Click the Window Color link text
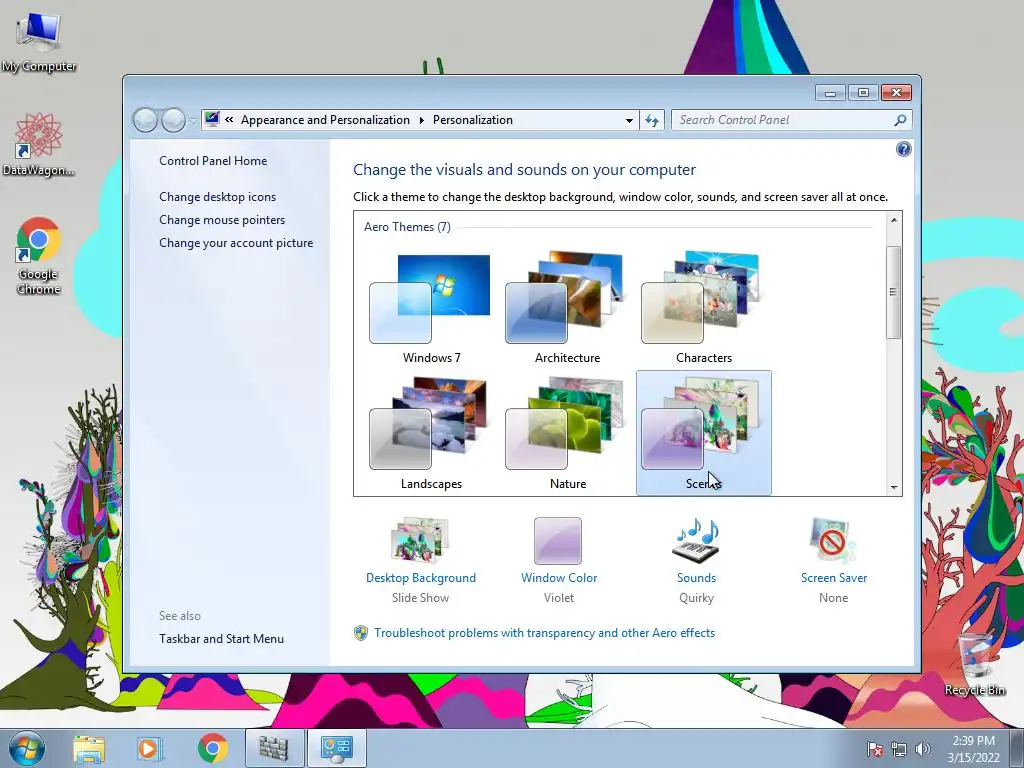The height and width of the screenshot is (768, 1024). coord(559,578)
